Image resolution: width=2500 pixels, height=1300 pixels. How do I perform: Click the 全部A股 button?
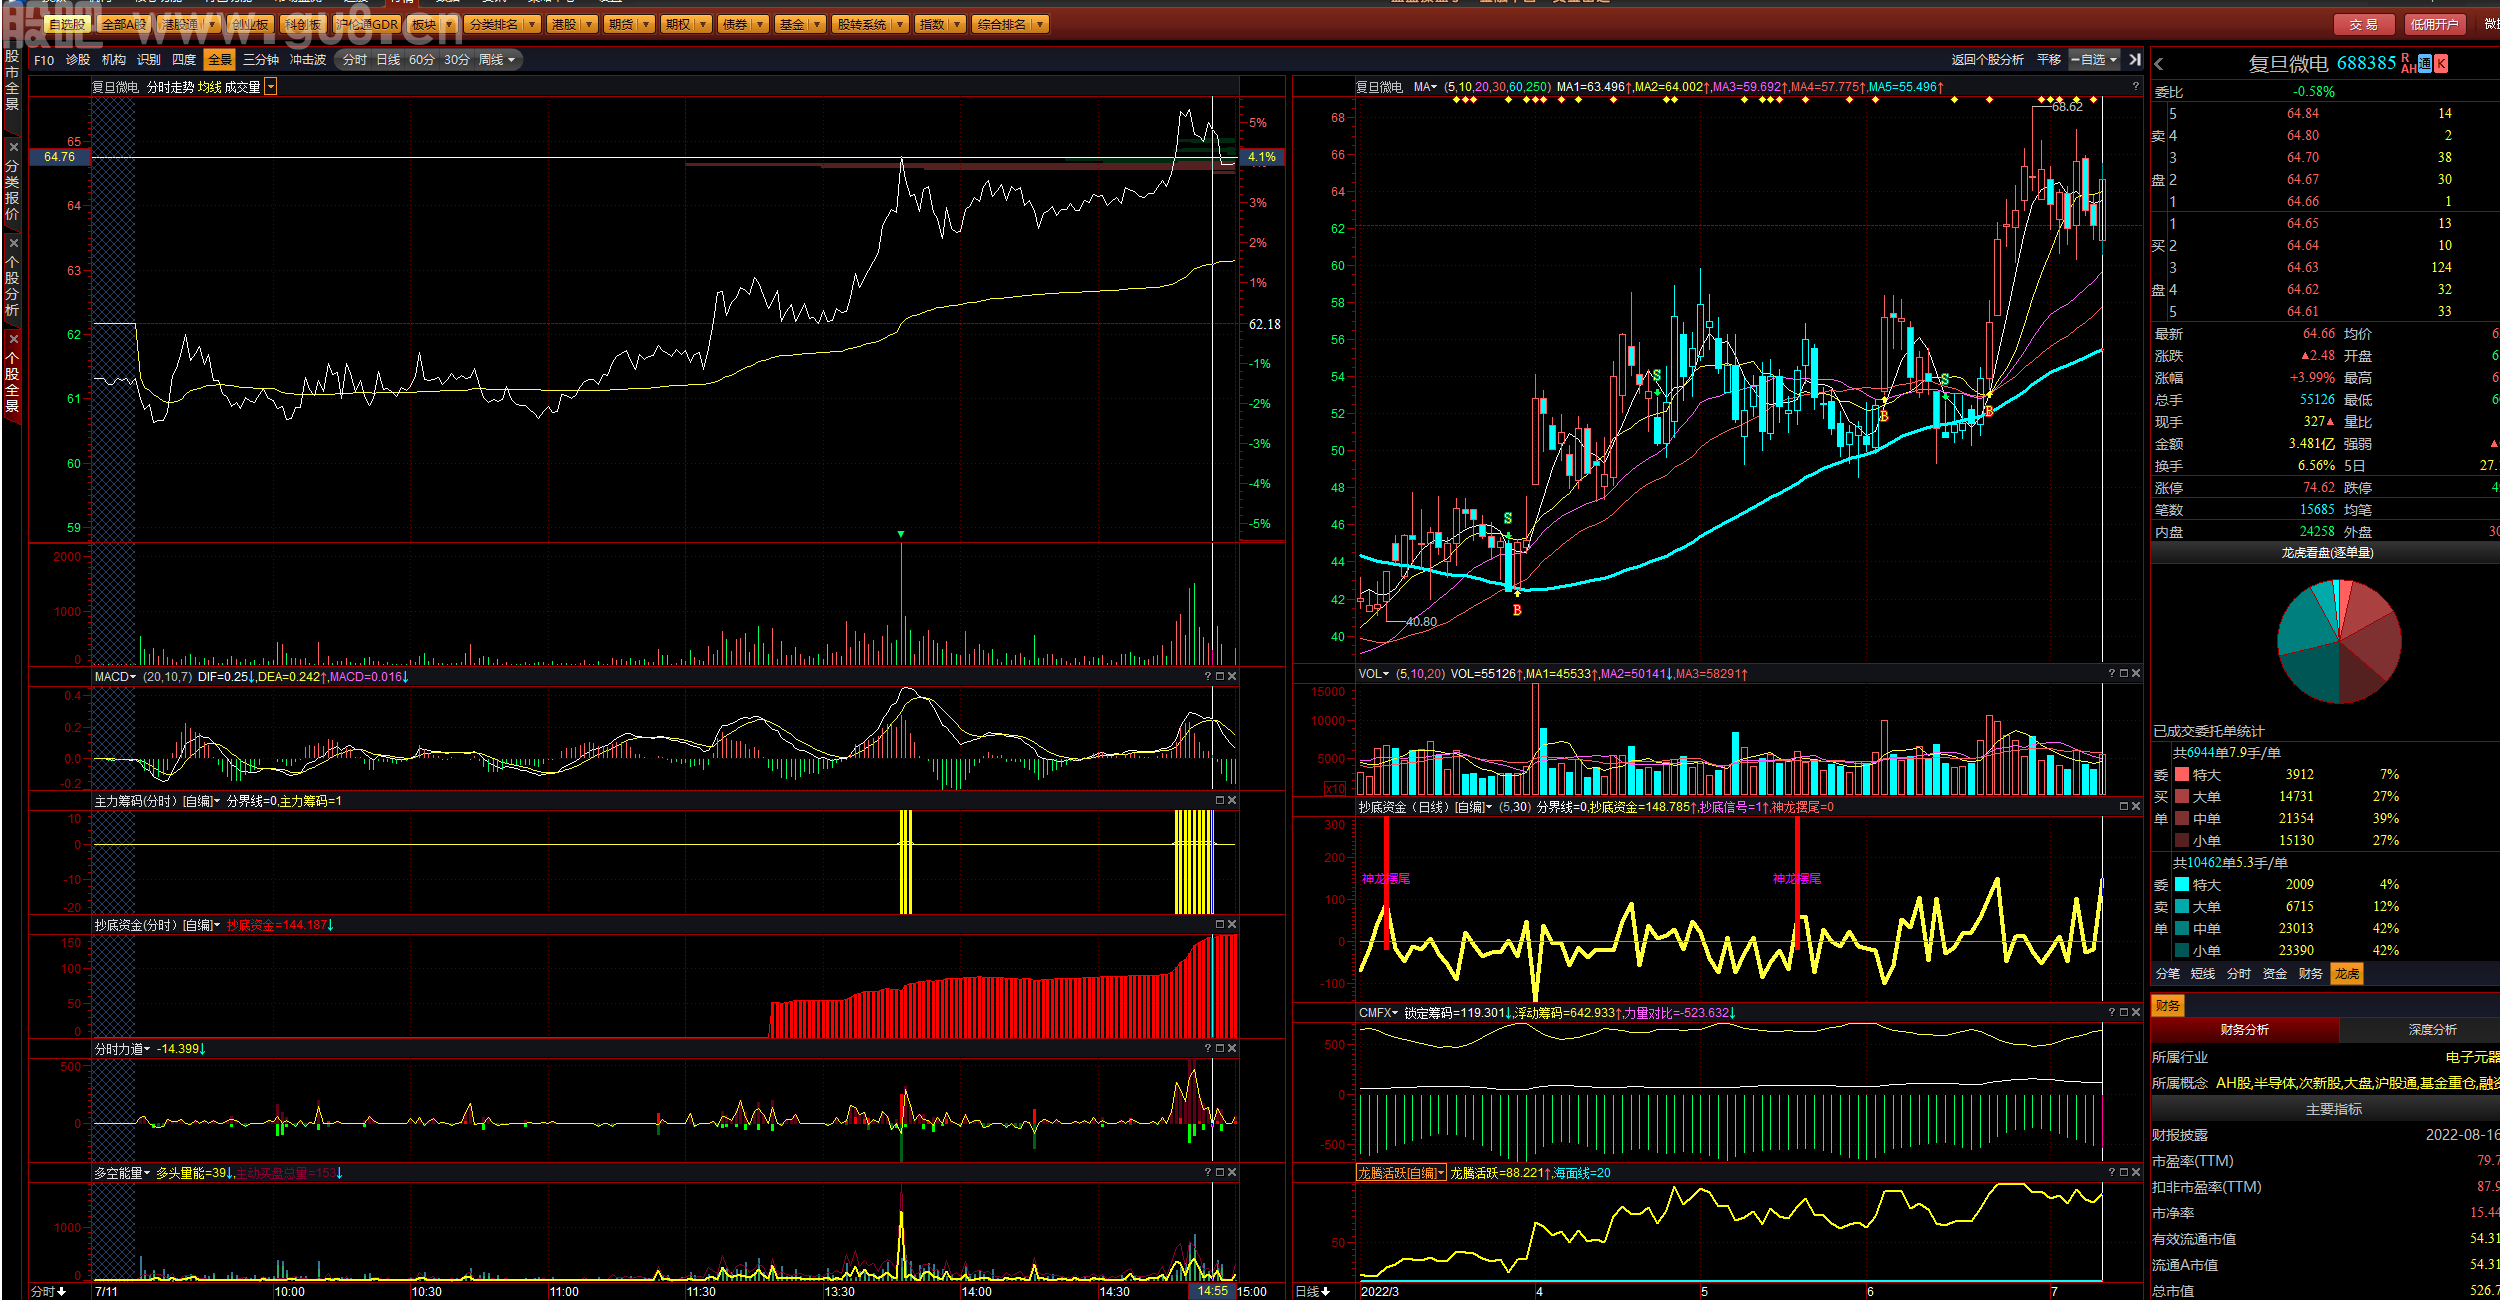tap(124, 24)
